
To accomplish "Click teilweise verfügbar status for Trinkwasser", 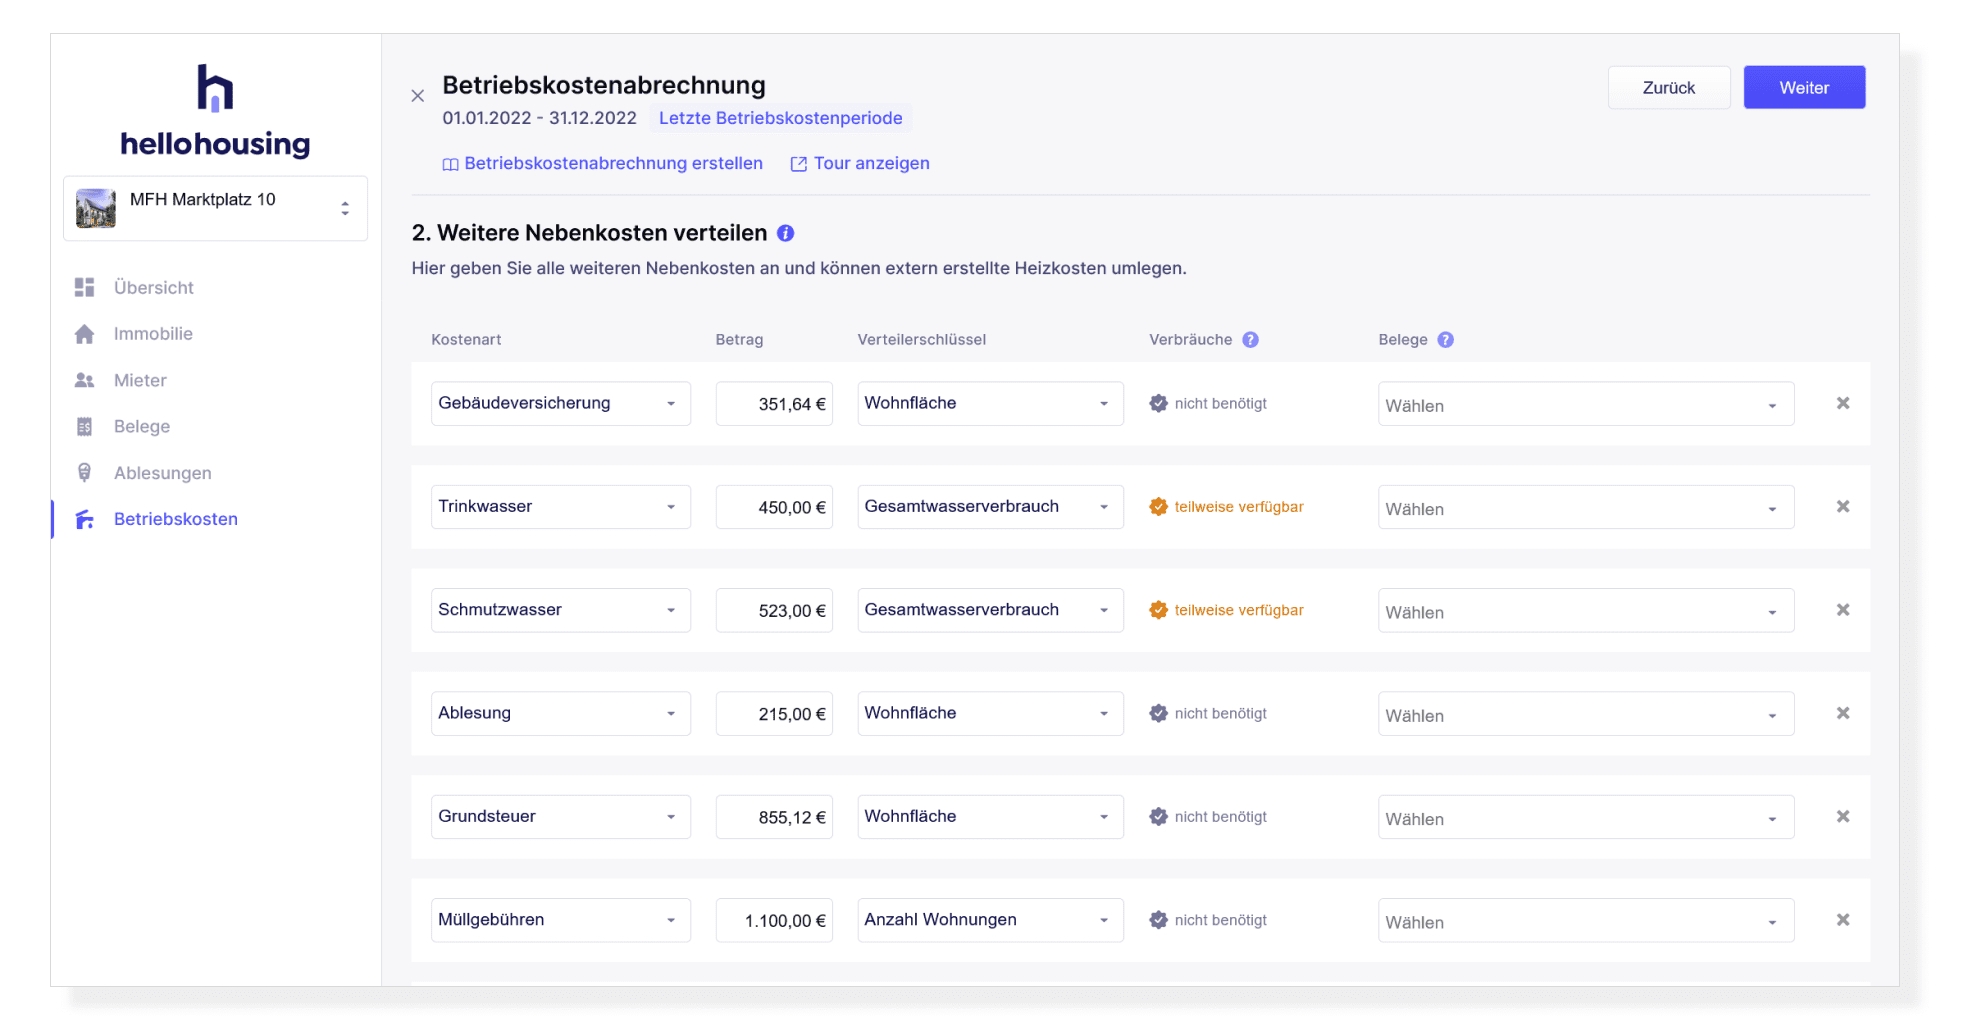I will point(1238,507).
